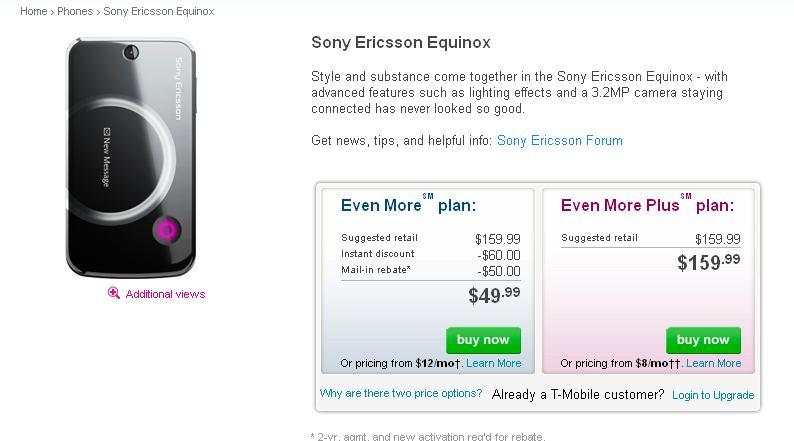The image size is (794, 441).
Task: Click Why are there two price options?
Action: point(401,393)
